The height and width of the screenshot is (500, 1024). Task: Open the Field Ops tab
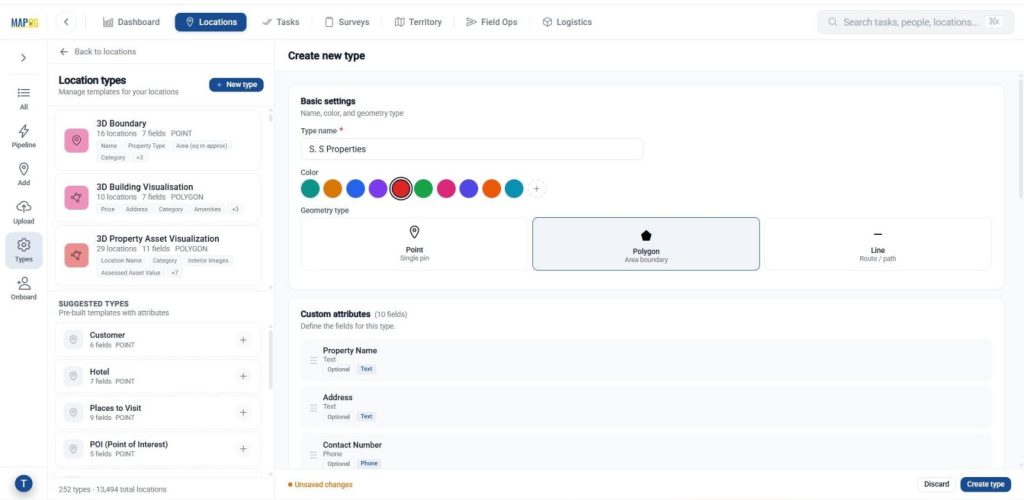click(x=491, y=22)
